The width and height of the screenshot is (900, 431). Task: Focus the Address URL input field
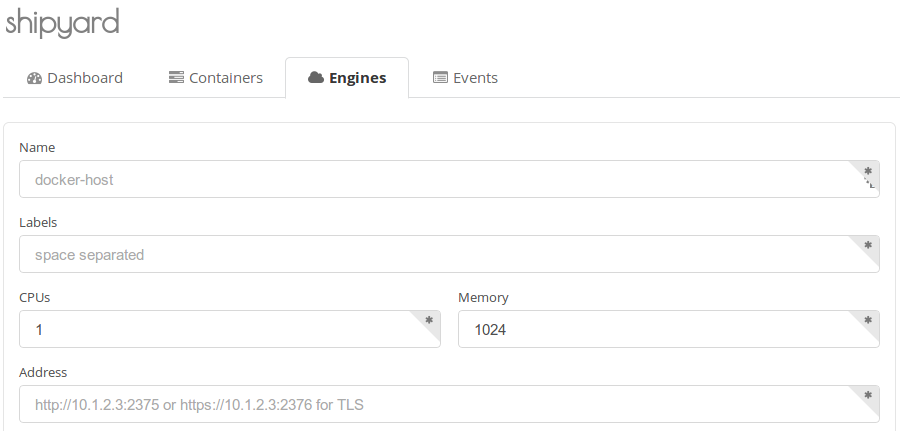click(430, 405)
